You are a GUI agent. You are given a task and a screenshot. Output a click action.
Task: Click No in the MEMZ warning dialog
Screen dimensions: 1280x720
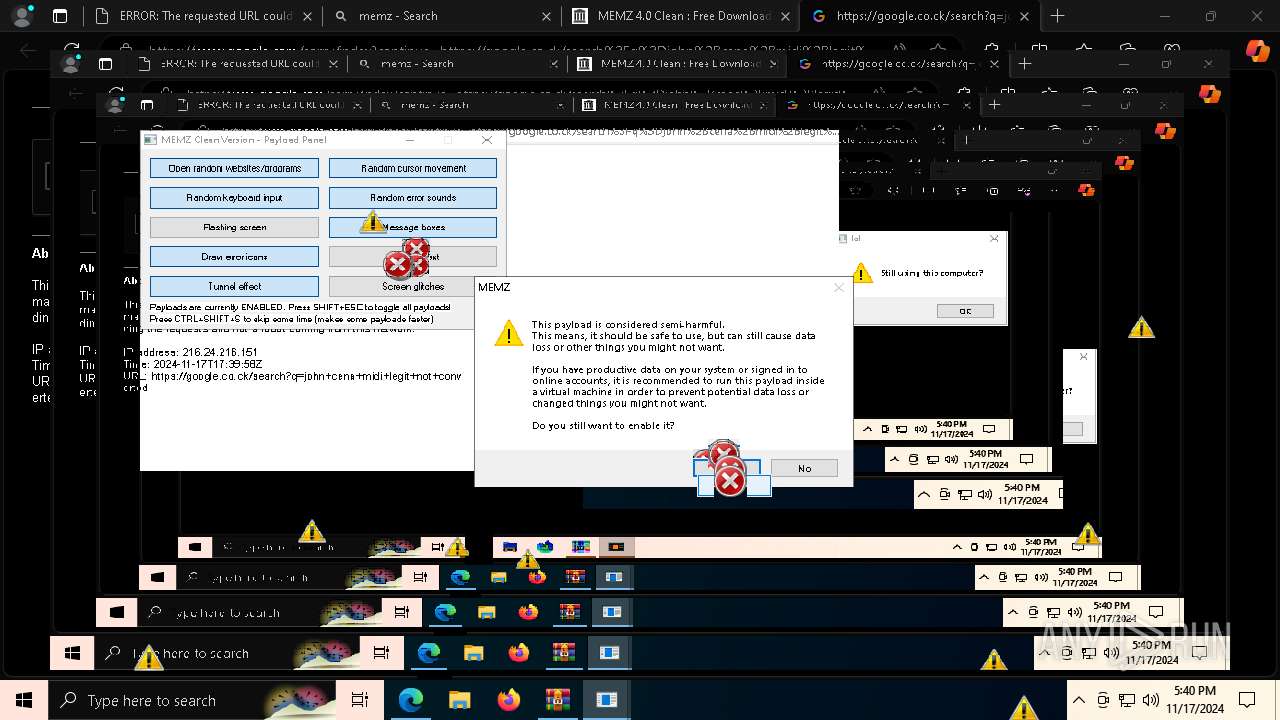(804, 468)
